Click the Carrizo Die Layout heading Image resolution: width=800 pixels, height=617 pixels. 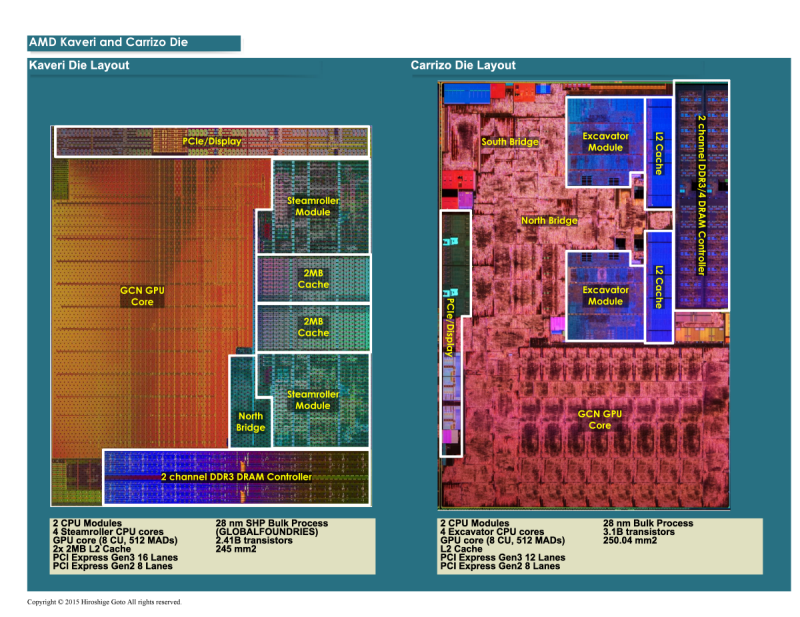point(463,65)
